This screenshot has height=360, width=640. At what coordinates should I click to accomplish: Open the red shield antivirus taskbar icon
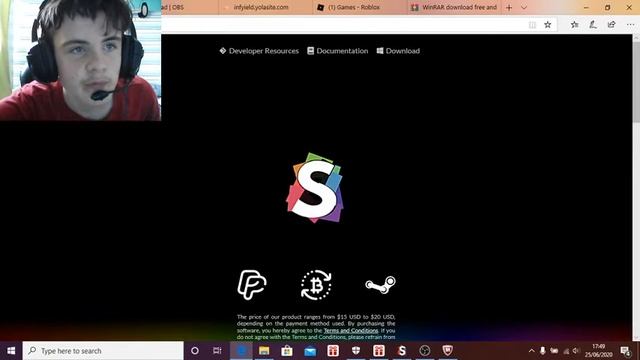[x=448, y=351]
